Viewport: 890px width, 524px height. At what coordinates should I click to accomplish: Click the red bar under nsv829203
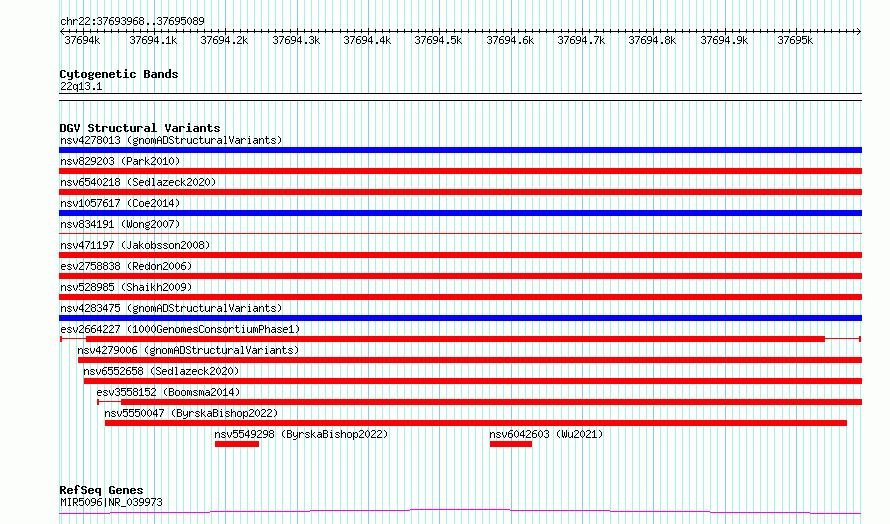(x=460, y=171)
